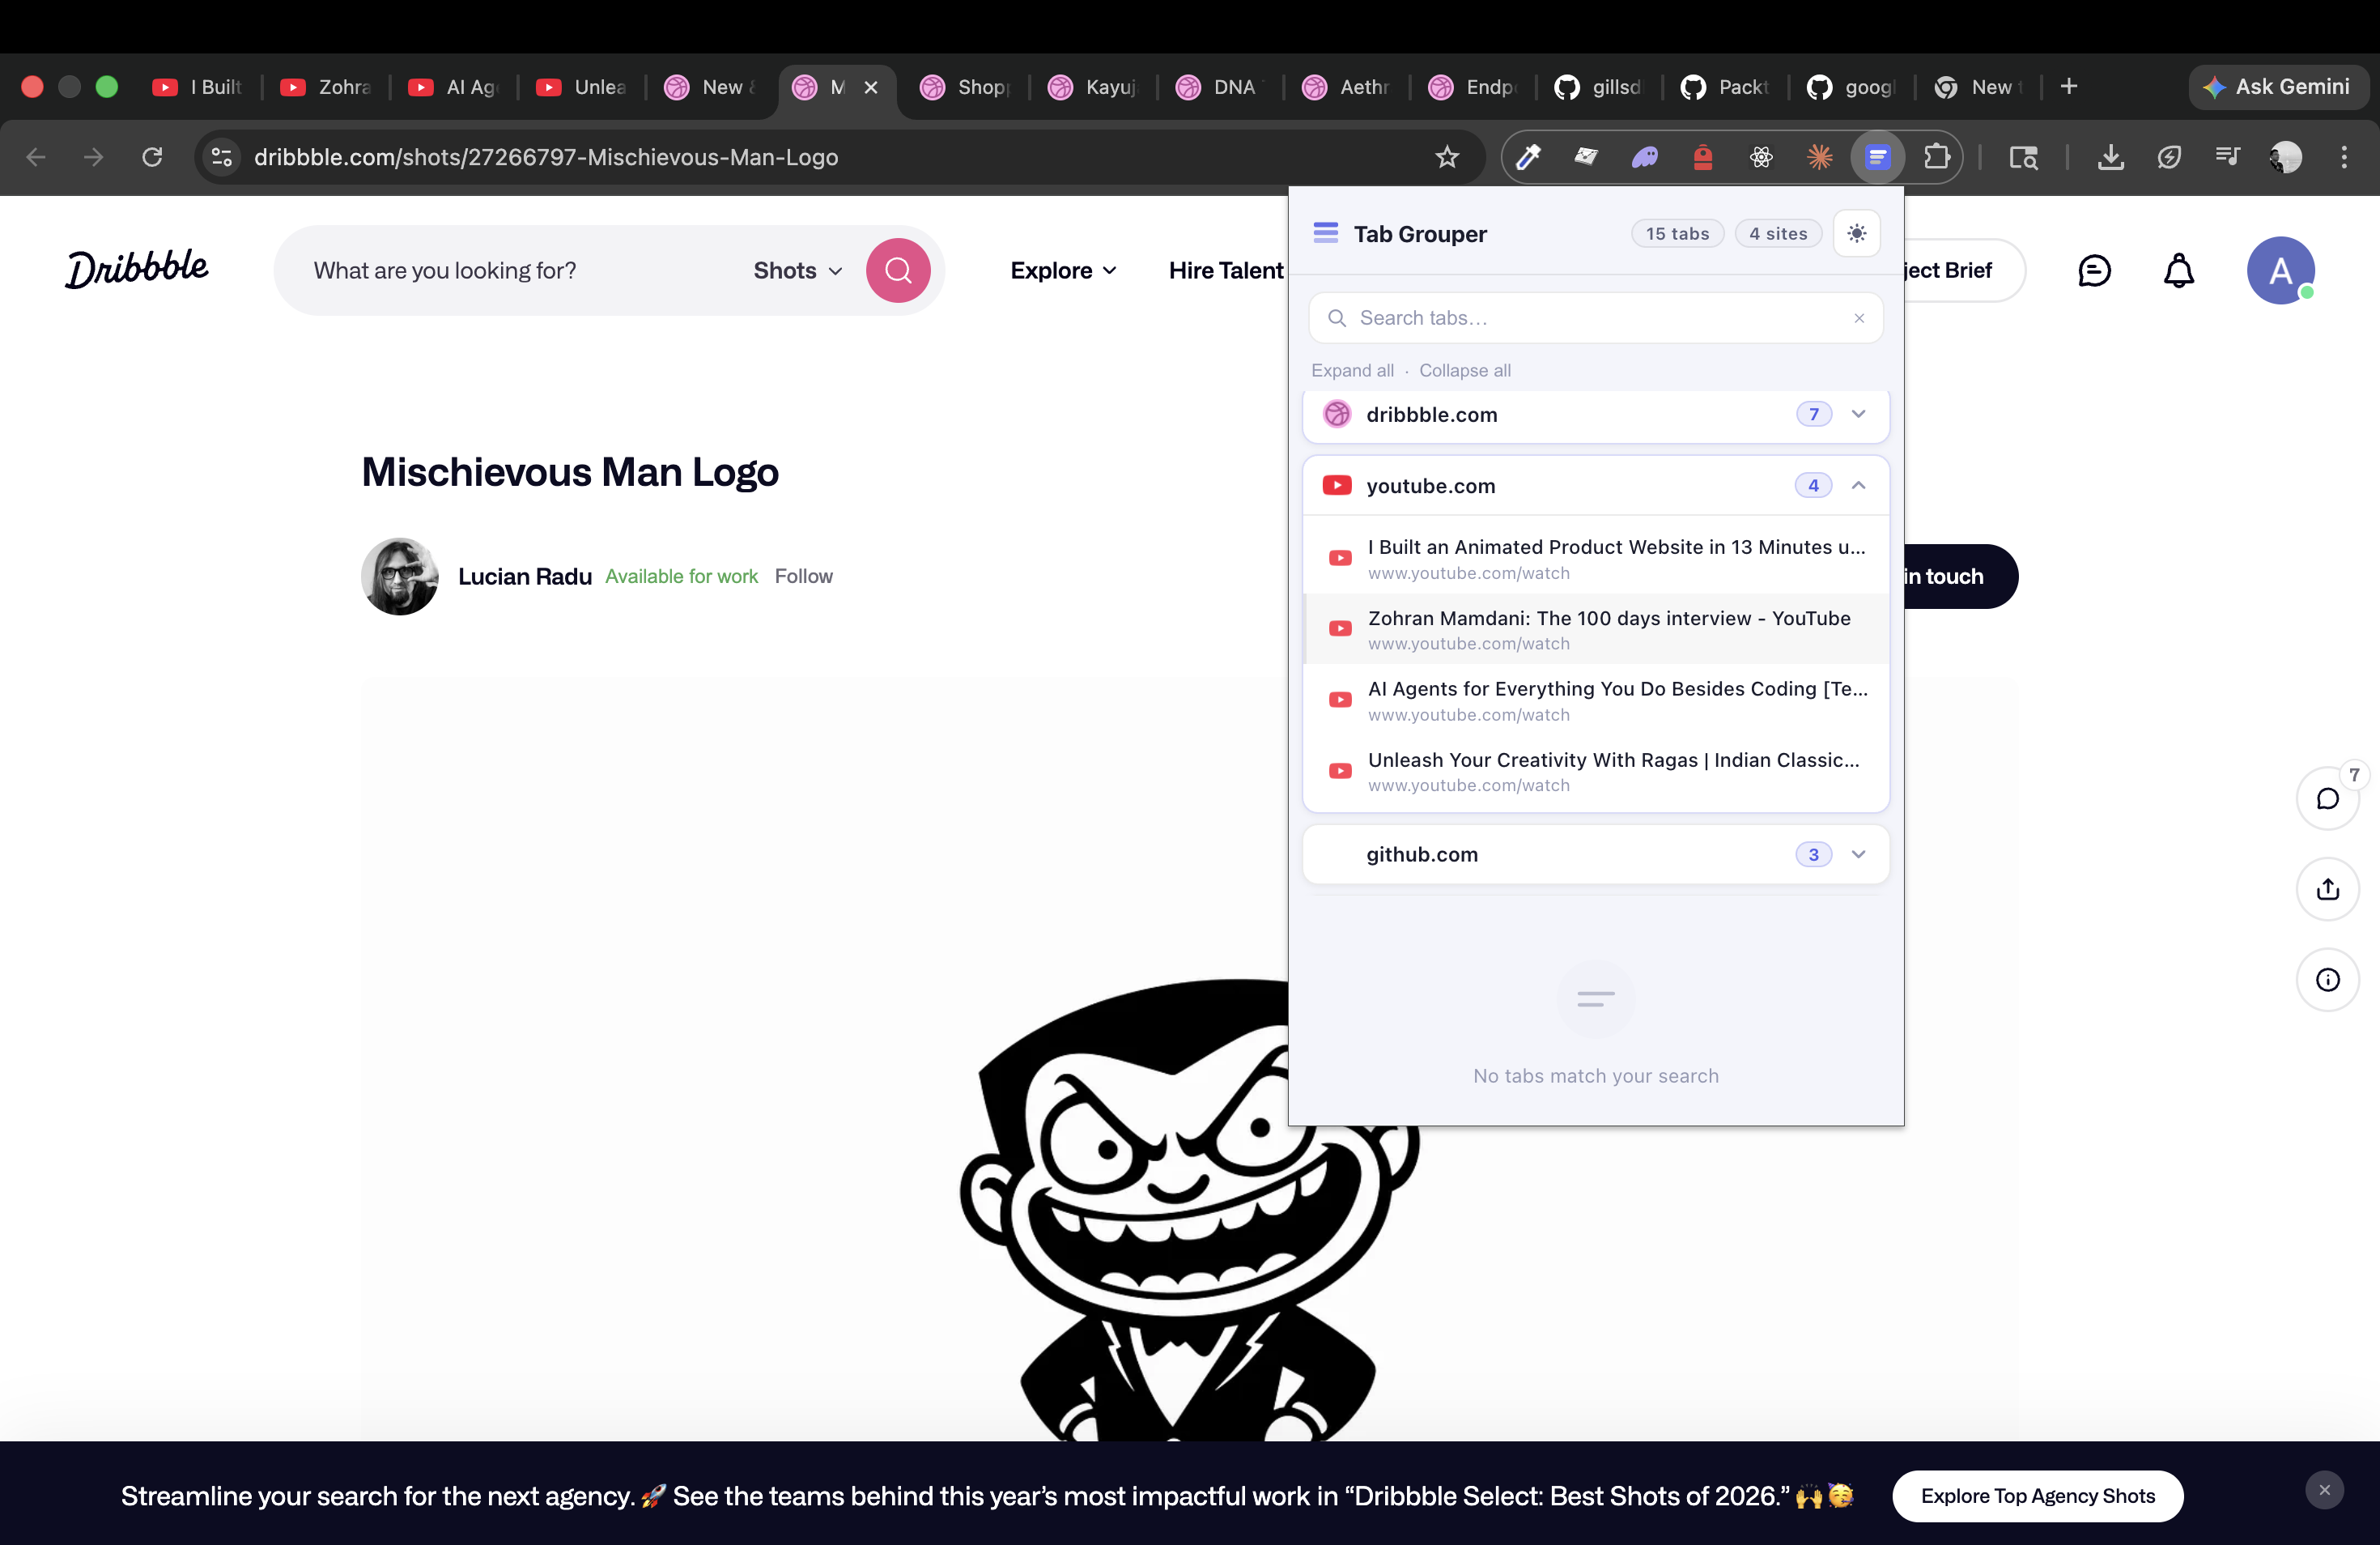Click the Expand all link
Image resolution: width=2380 pixels, height=1545 pixels.
1352,370
